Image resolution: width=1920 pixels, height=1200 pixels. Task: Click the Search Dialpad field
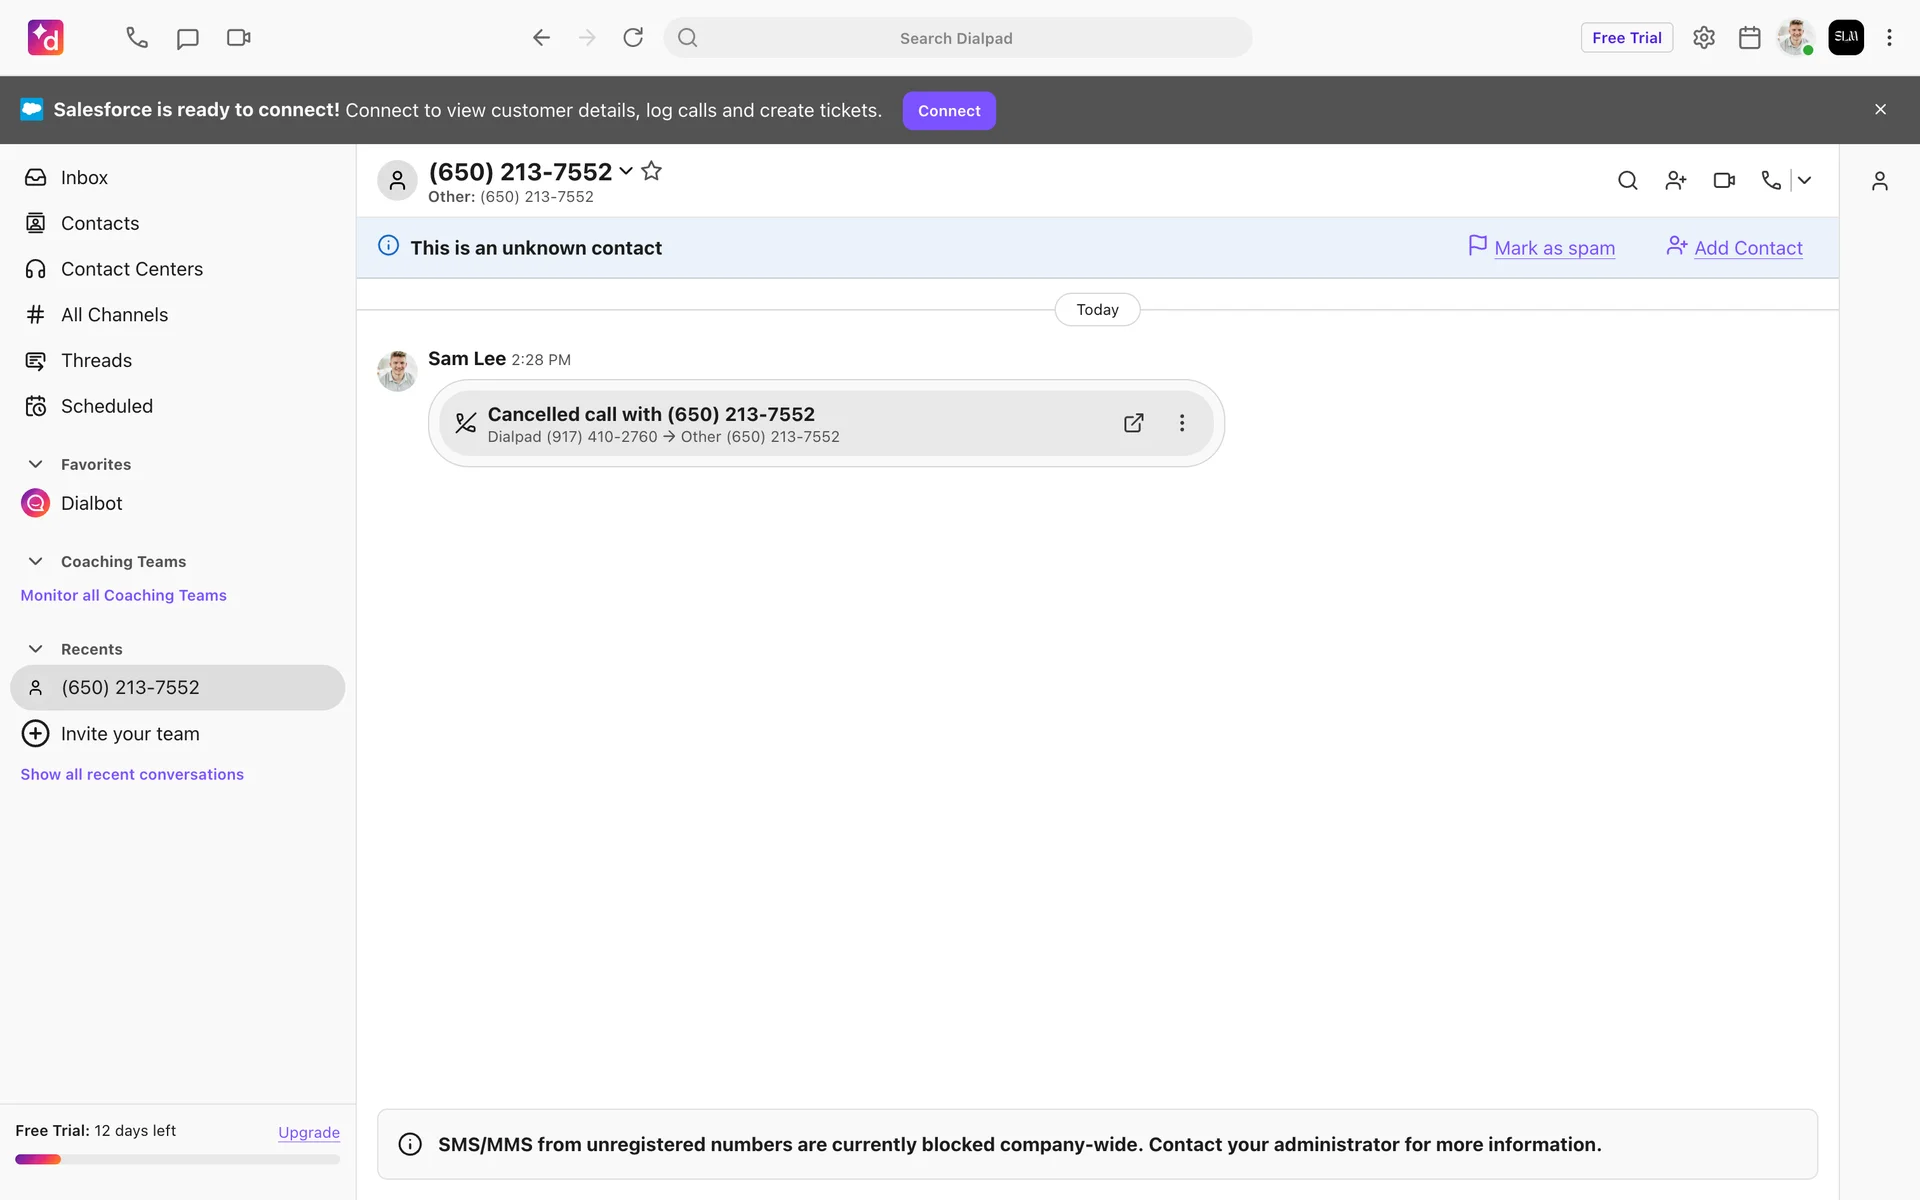coord(956,38)
